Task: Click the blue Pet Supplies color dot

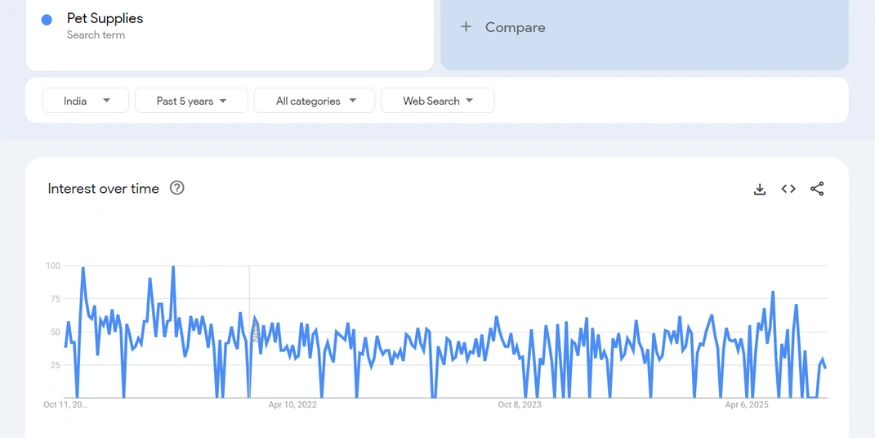Action: point(47,20)
